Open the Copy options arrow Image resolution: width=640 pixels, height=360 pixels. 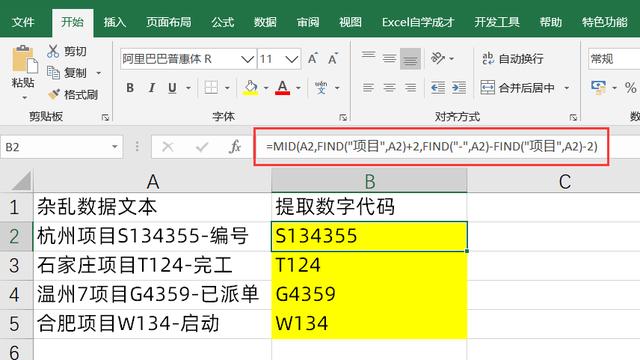click(98, 73)
